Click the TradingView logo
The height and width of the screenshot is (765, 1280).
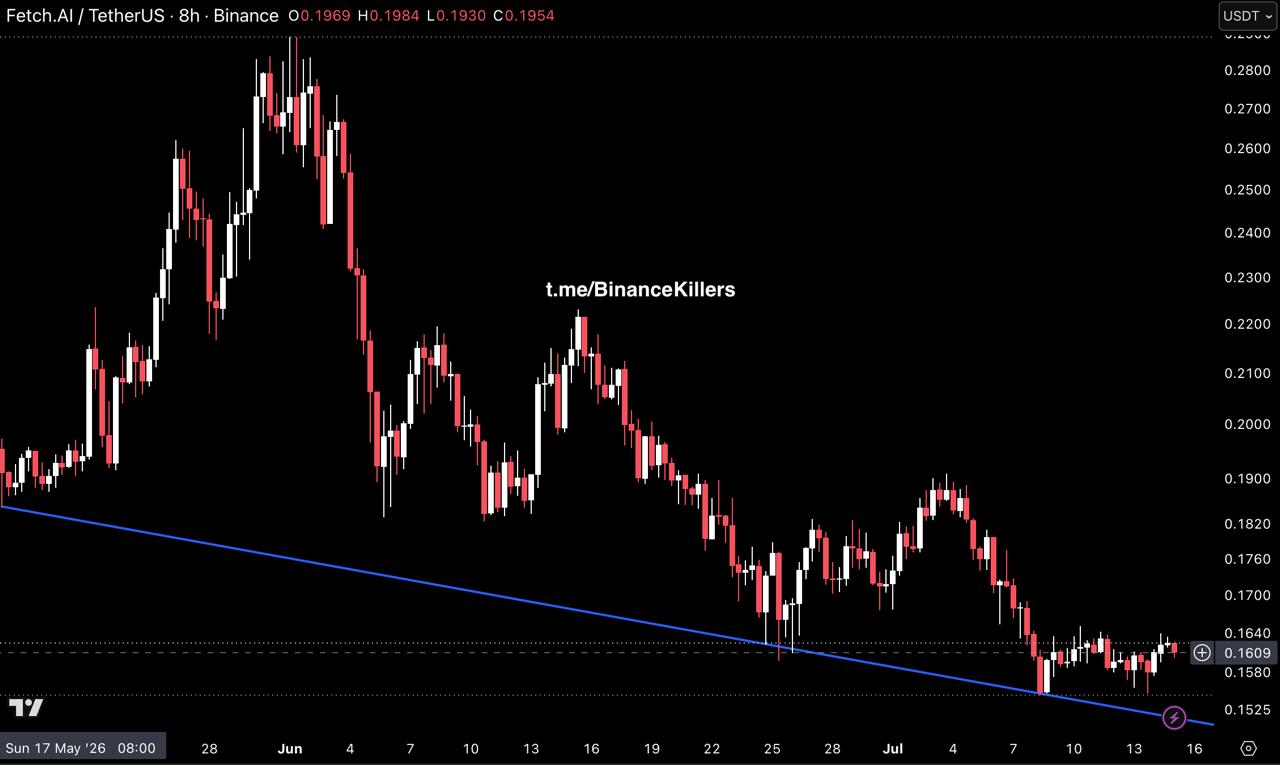[x=26, y=708]
